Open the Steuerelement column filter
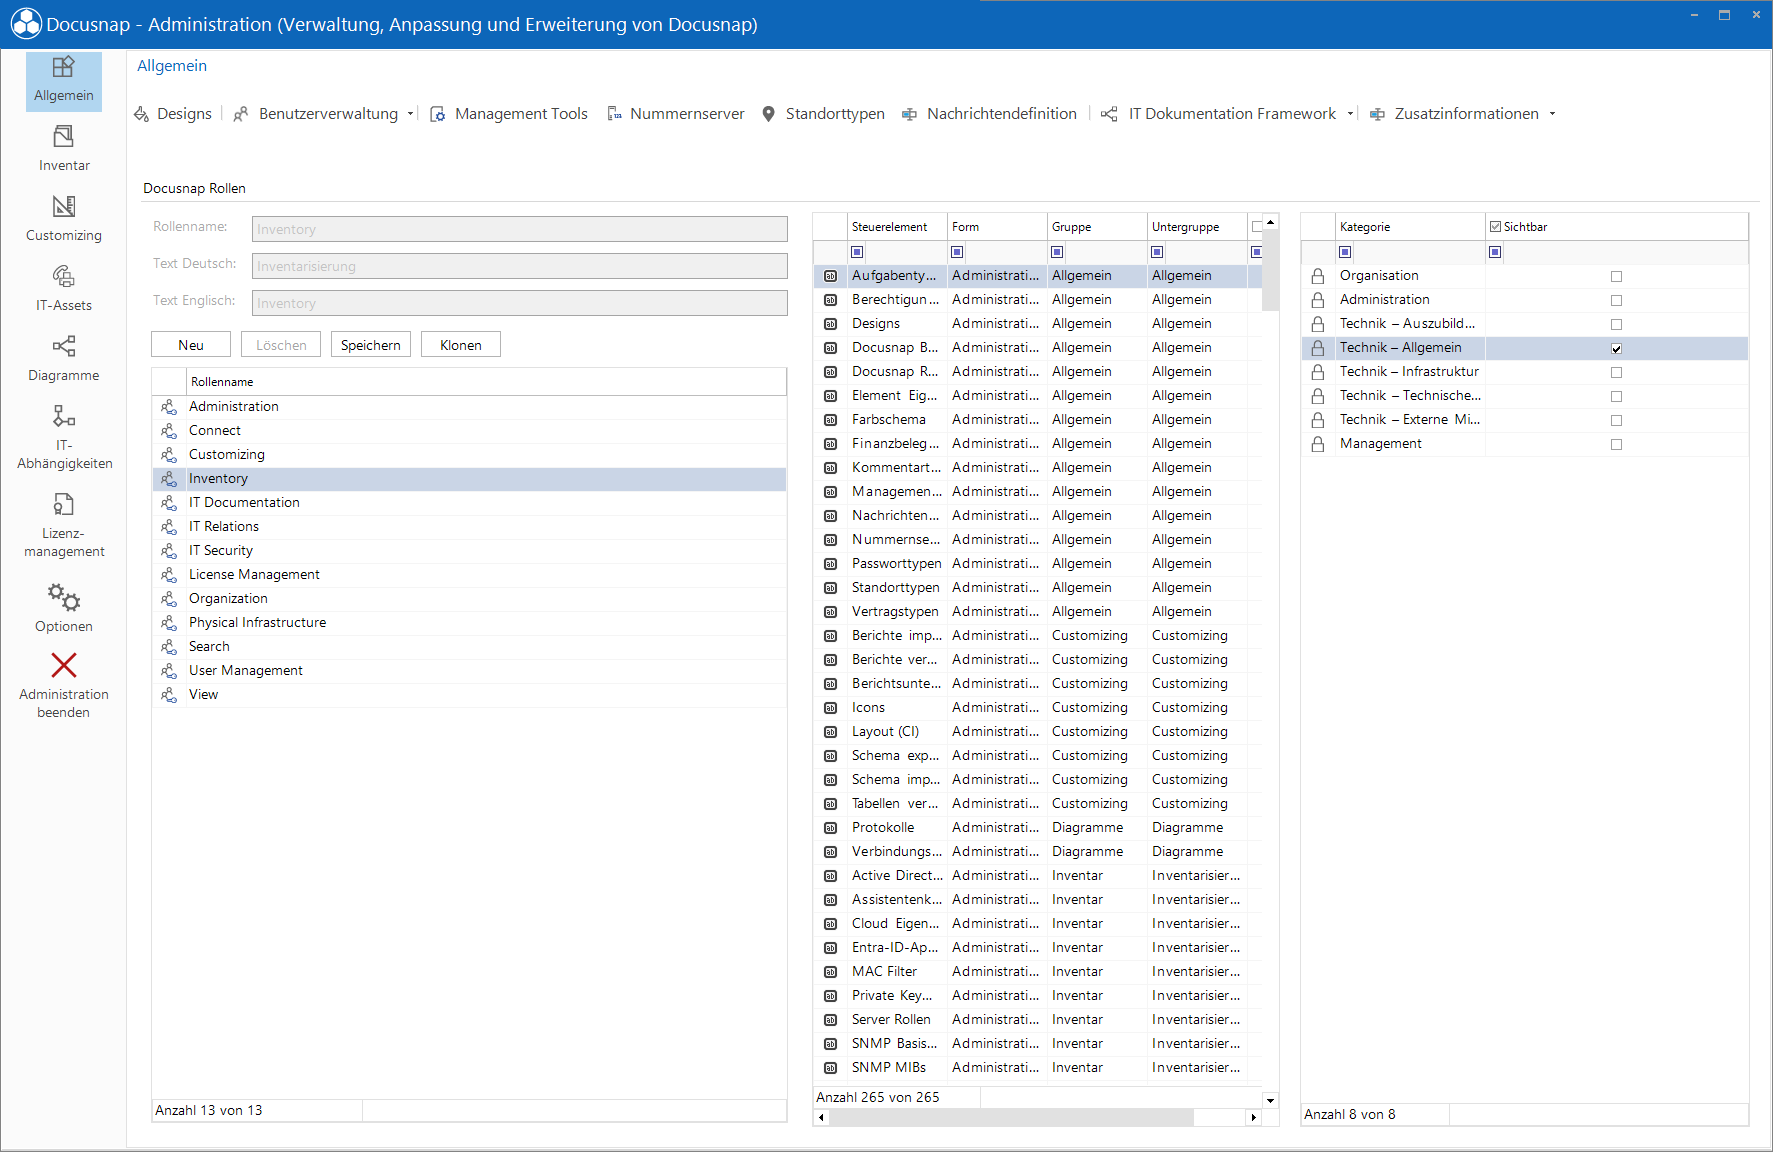The image size is (1773, 1152). click(x=857, y=252)
